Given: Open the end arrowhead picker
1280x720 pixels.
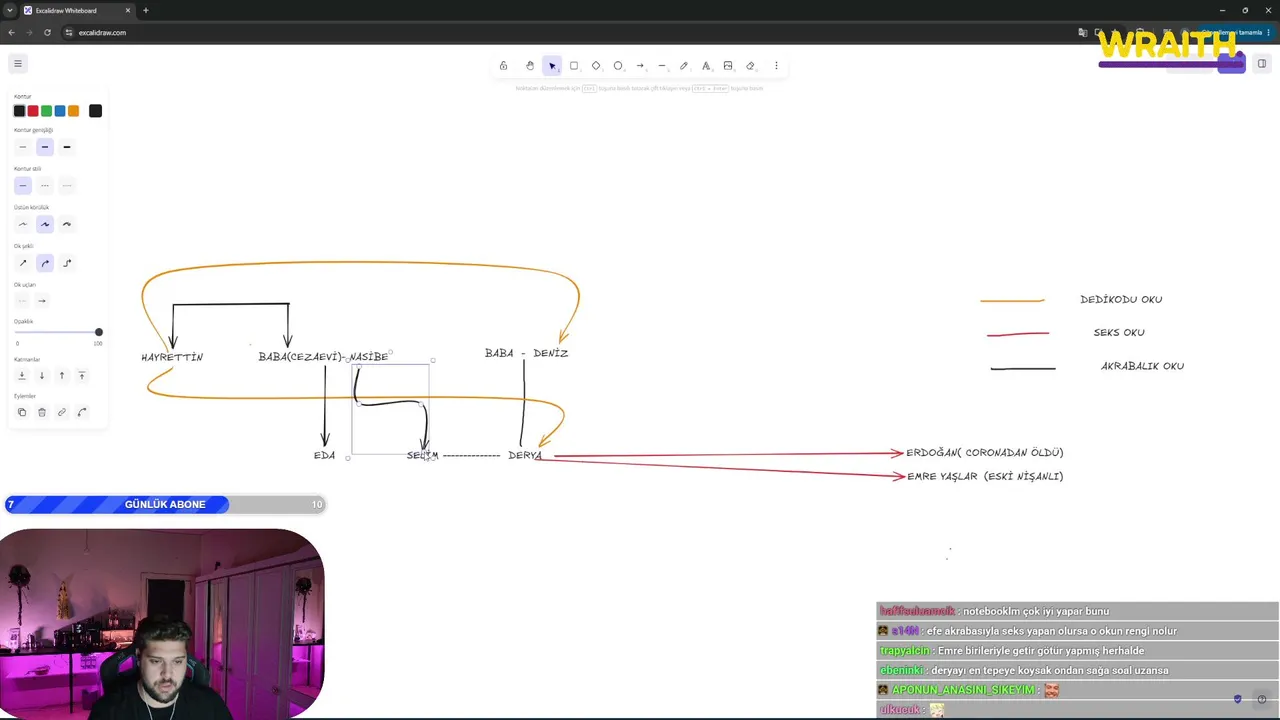Looking at the screenshot, I should point(42,301).
